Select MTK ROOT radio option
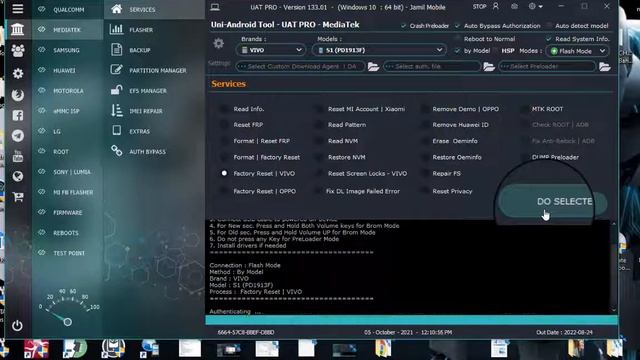 pyautogui.click(x=524, y=109)
